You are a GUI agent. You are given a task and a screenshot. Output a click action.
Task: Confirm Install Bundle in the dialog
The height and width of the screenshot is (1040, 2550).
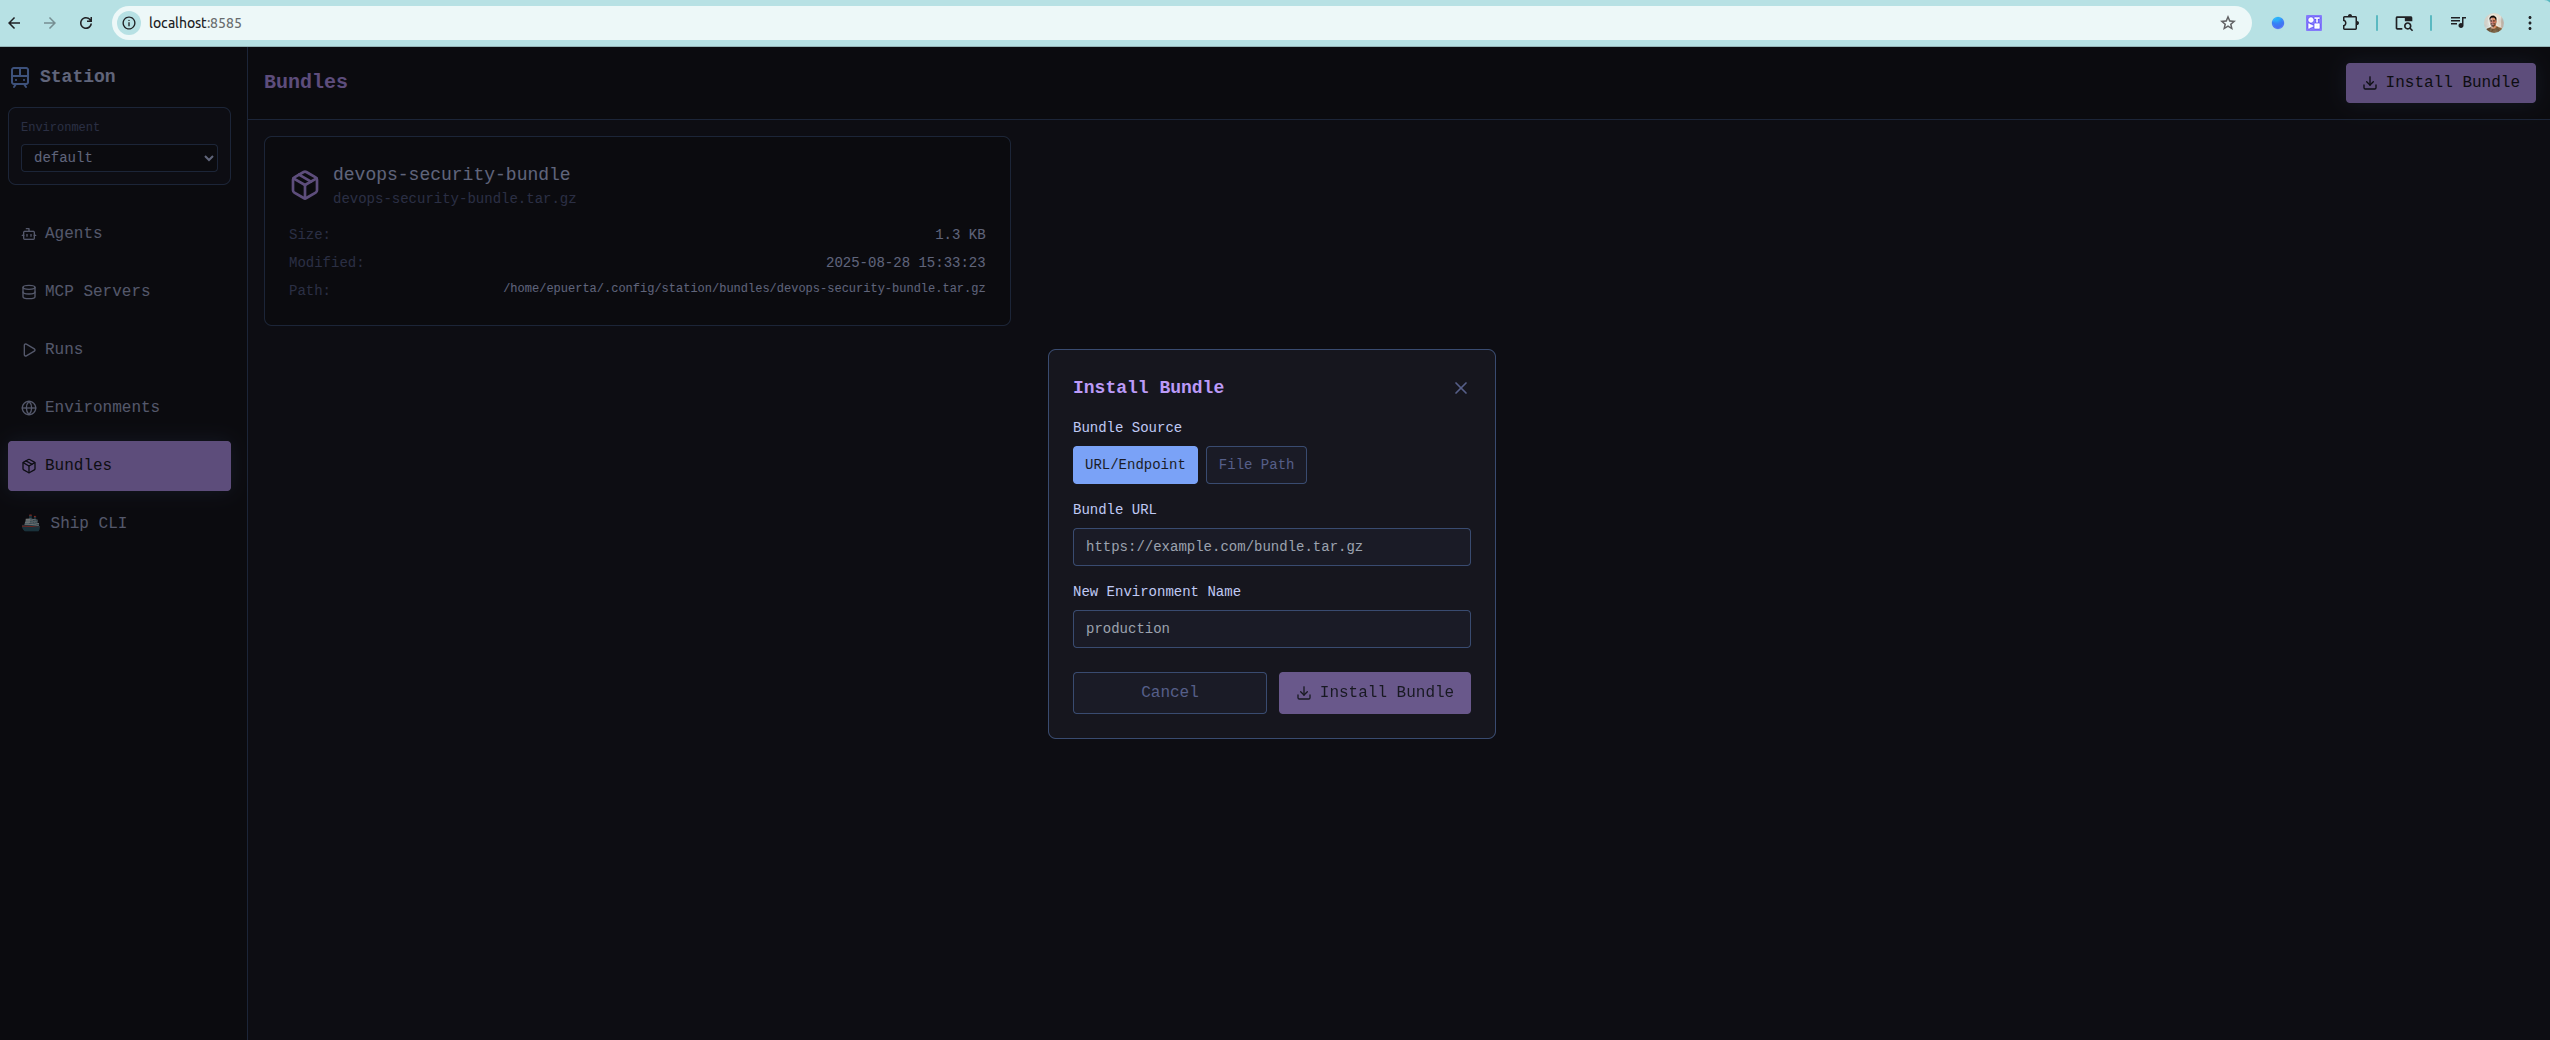[1375, 693]
